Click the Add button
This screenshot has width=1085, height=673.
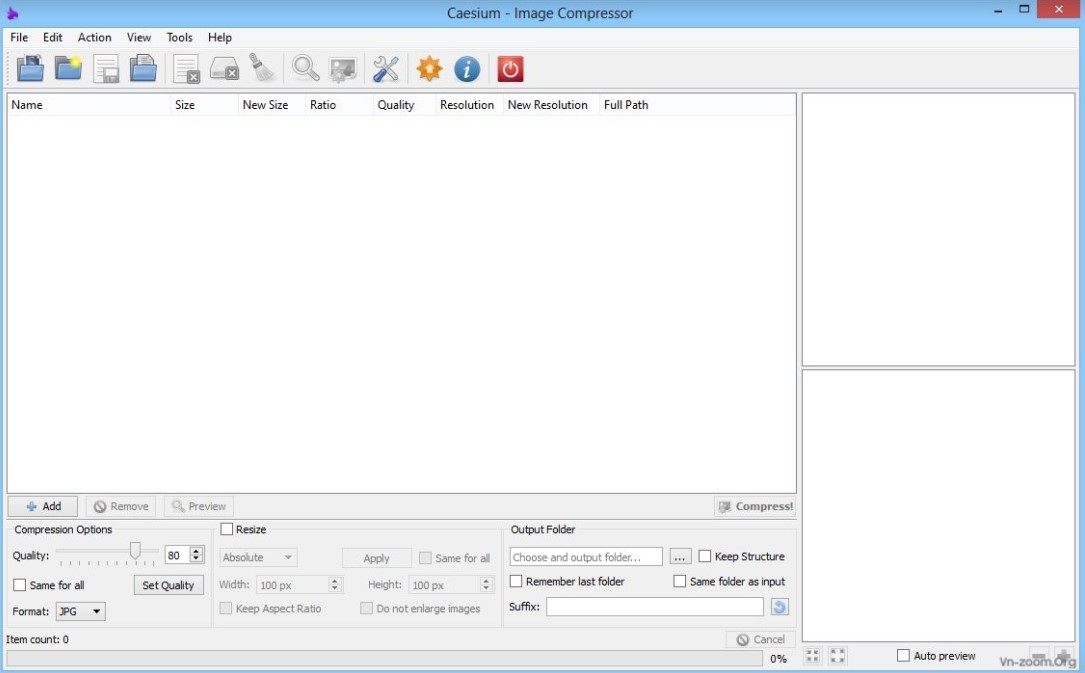(x=43, y=506)
